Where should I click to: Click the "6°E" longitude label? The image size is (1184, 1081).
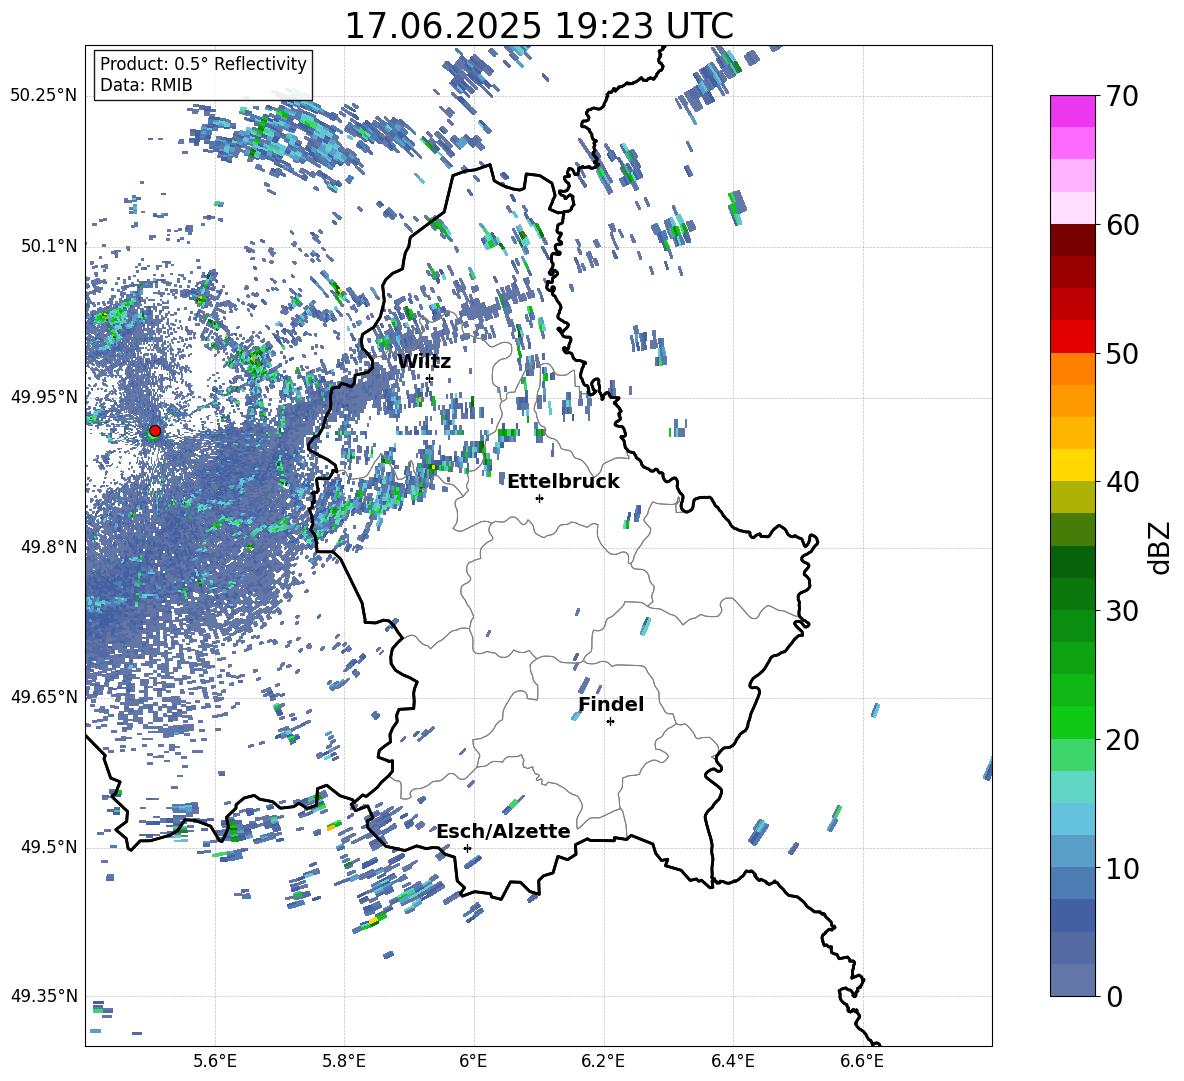point(473,1061)
